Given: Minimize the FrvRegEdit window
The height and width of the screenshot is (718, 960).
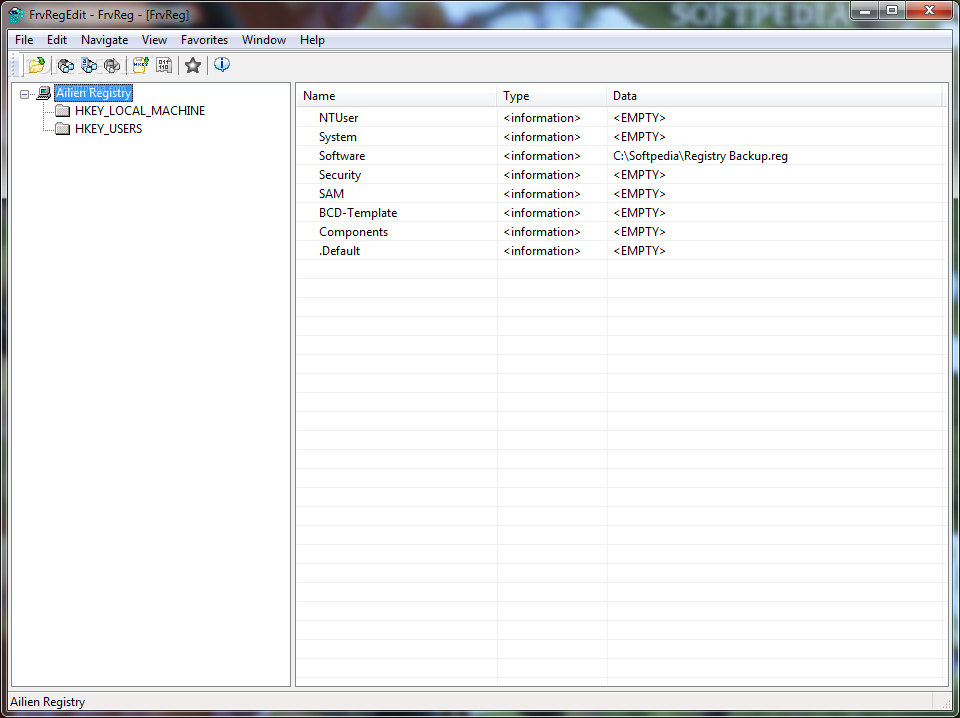Looking at the screenshot, I should pos(865,10).
